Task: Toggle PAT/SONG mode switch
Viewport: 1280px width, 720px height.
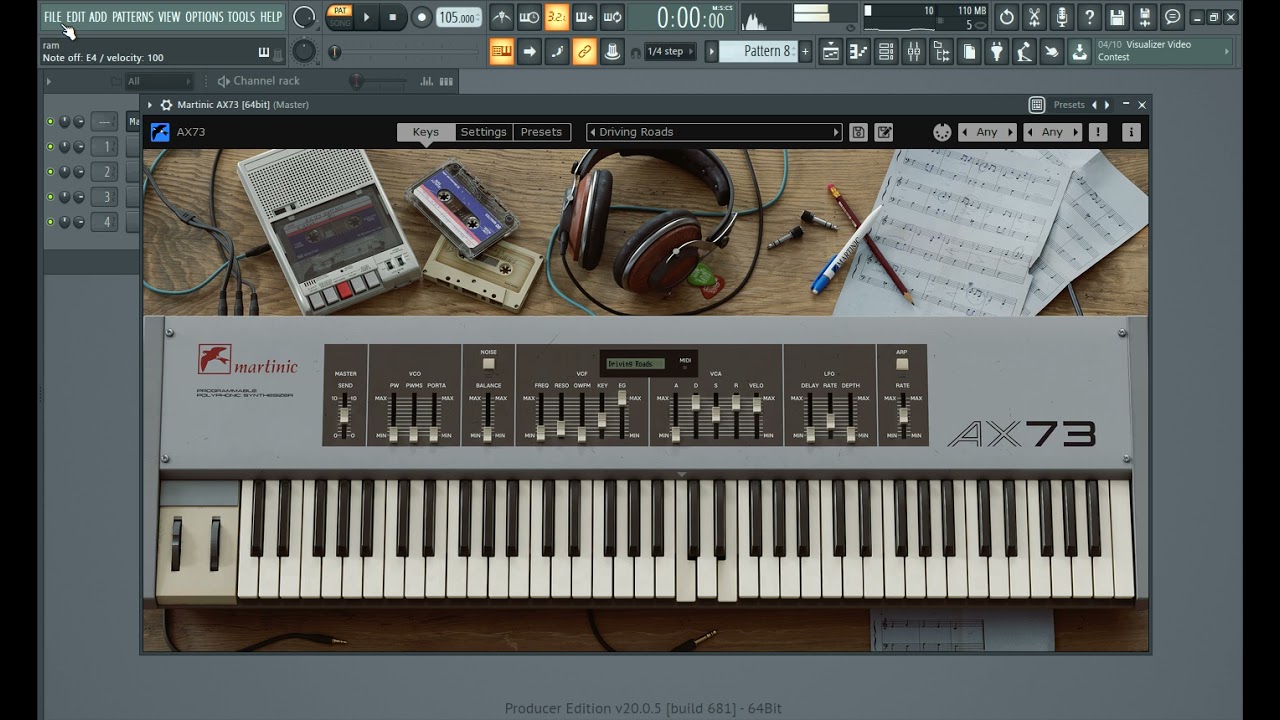Action: [x=340, y=17]
